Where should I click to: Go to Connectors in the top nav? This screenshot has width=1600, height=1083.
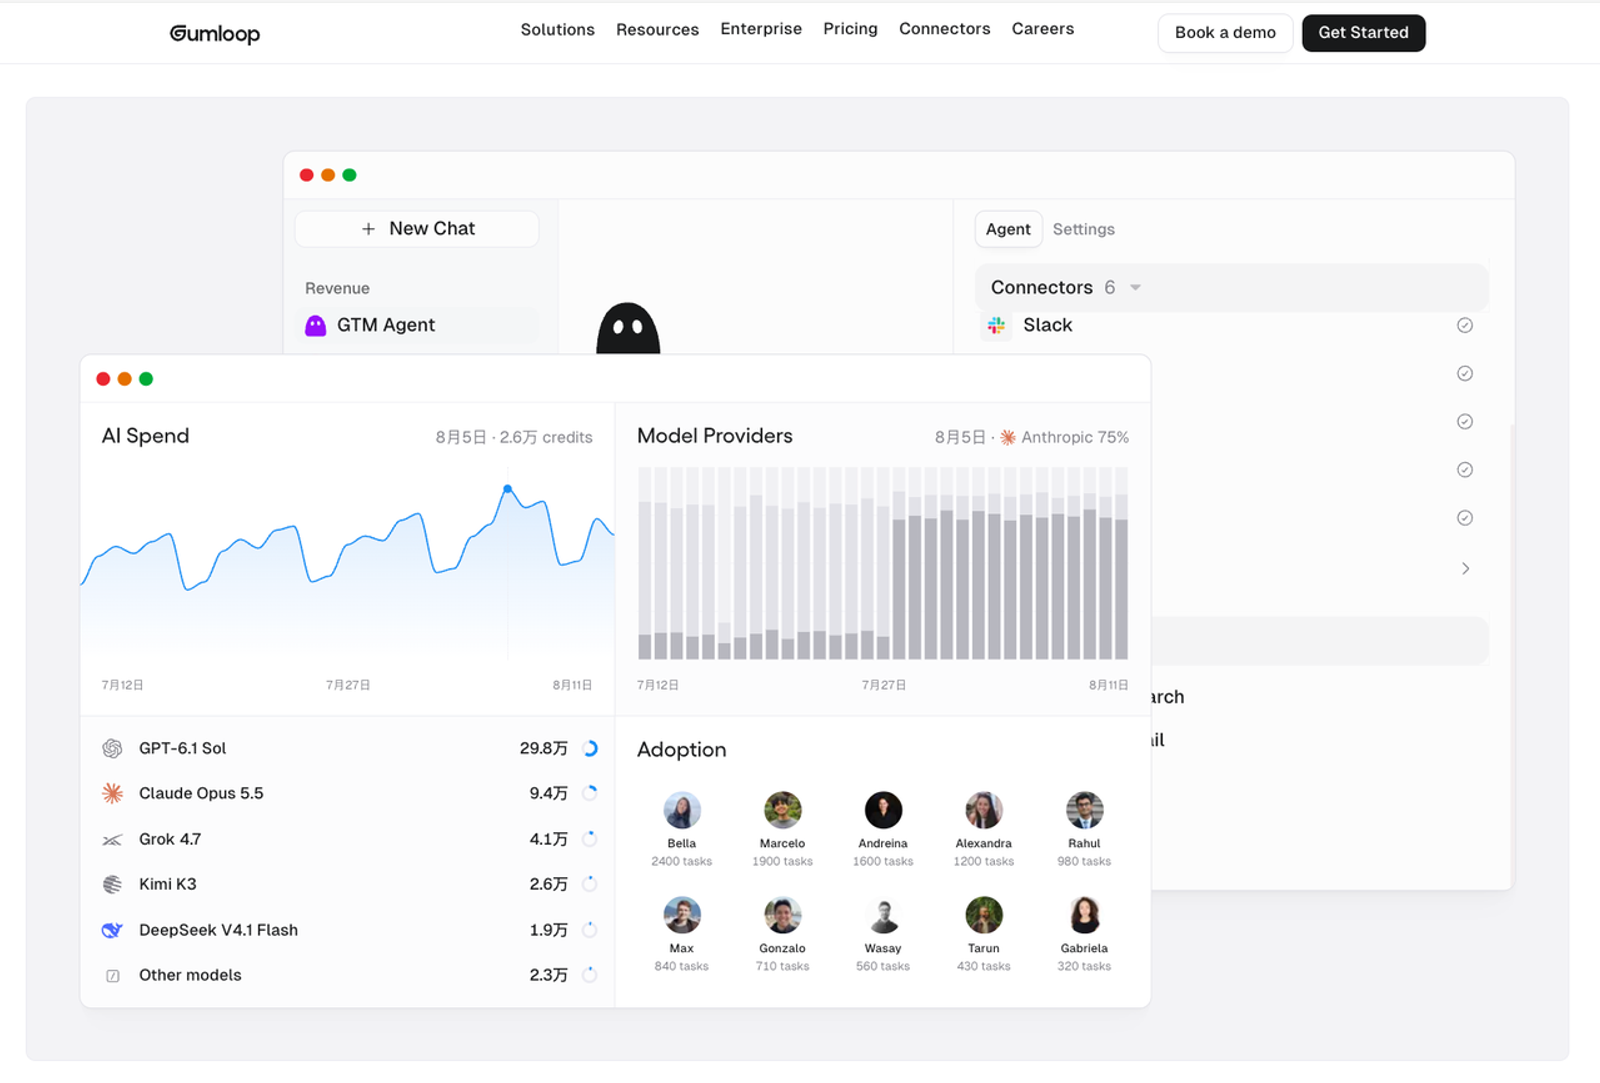[944, 29]
